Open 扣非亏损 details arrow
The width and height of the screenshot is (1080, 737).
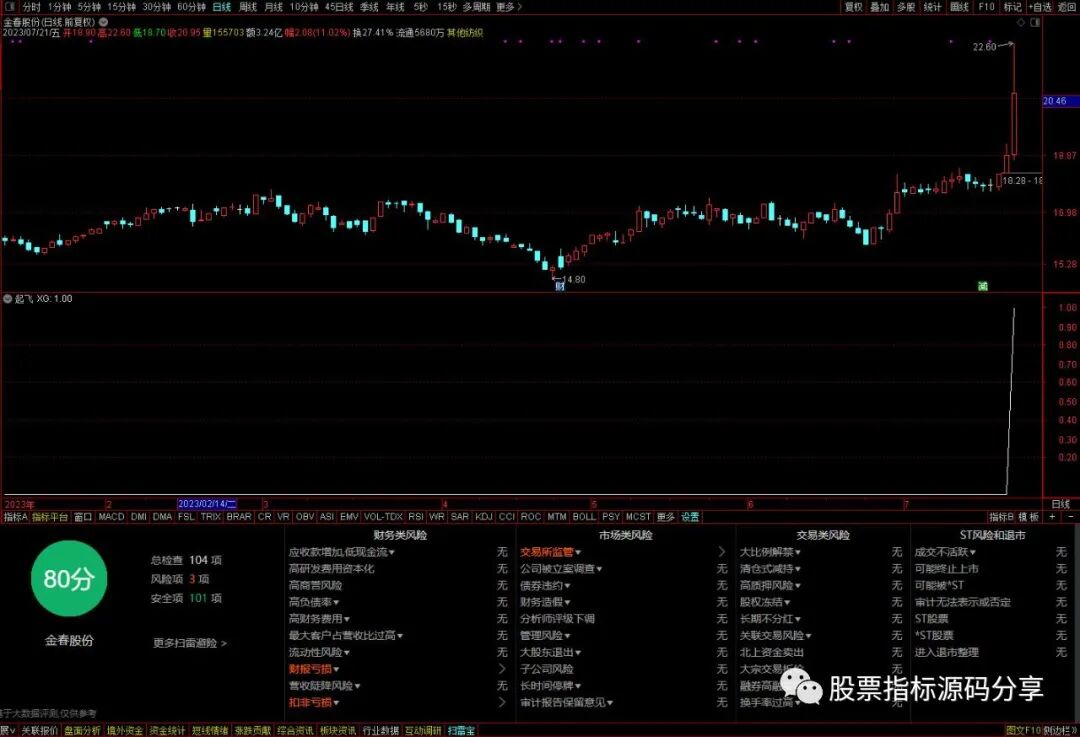pos(501,703)
